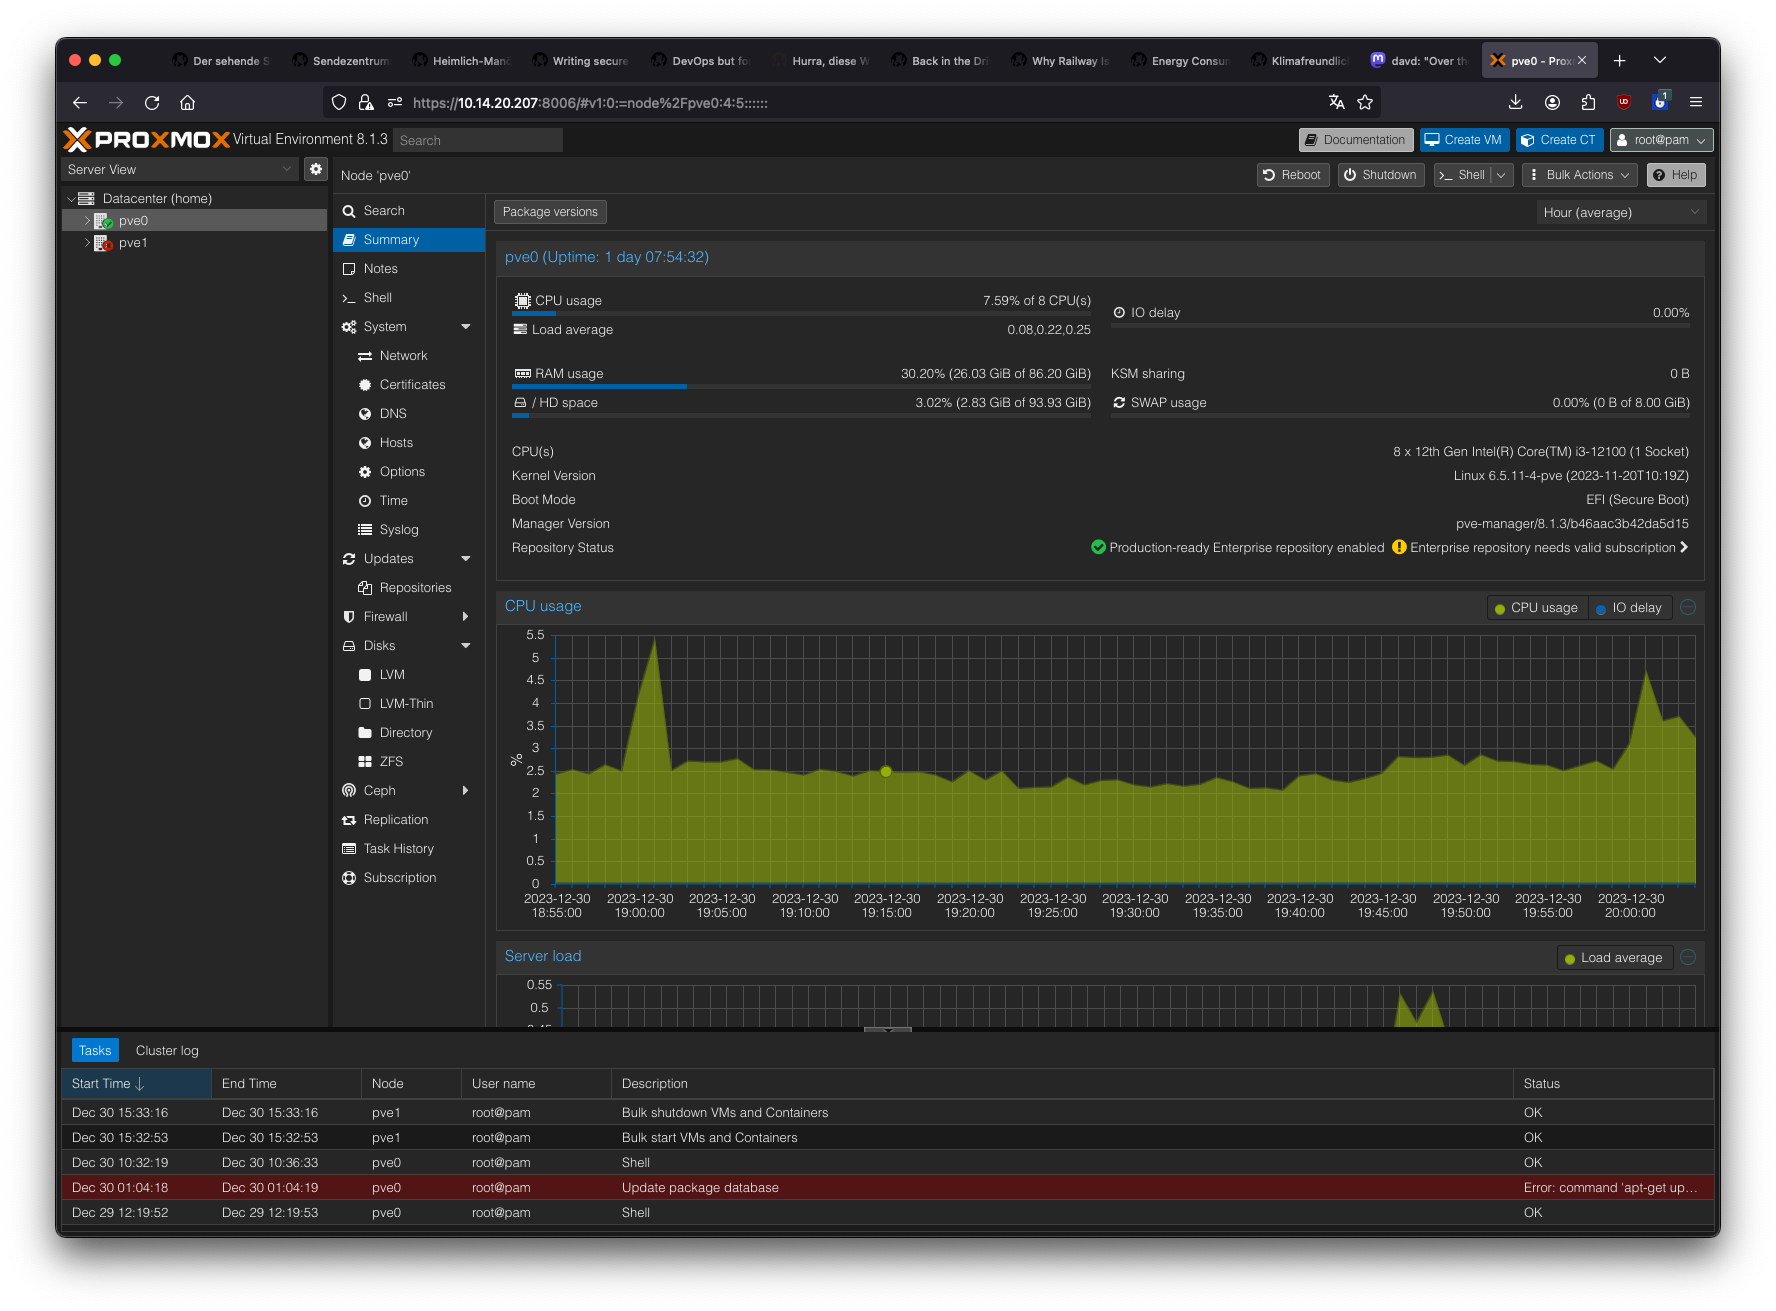Collapse the Updates submenu arrow

click(465, 558)
